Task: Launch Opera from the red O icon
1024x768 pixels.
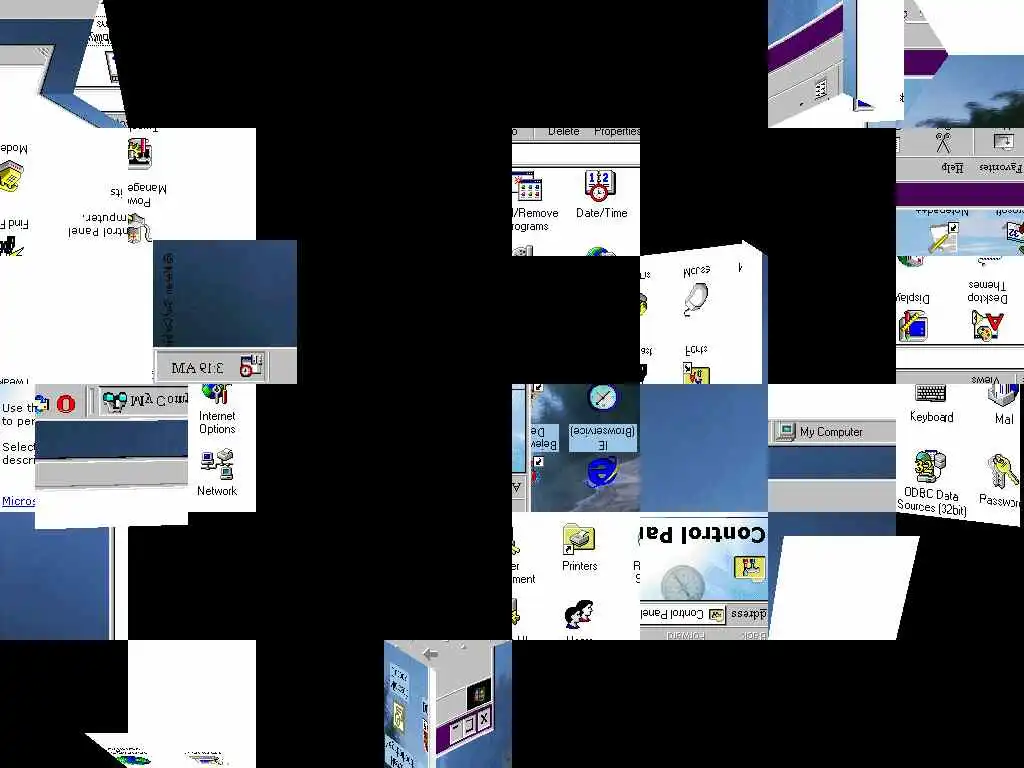Action: [65, 404]
